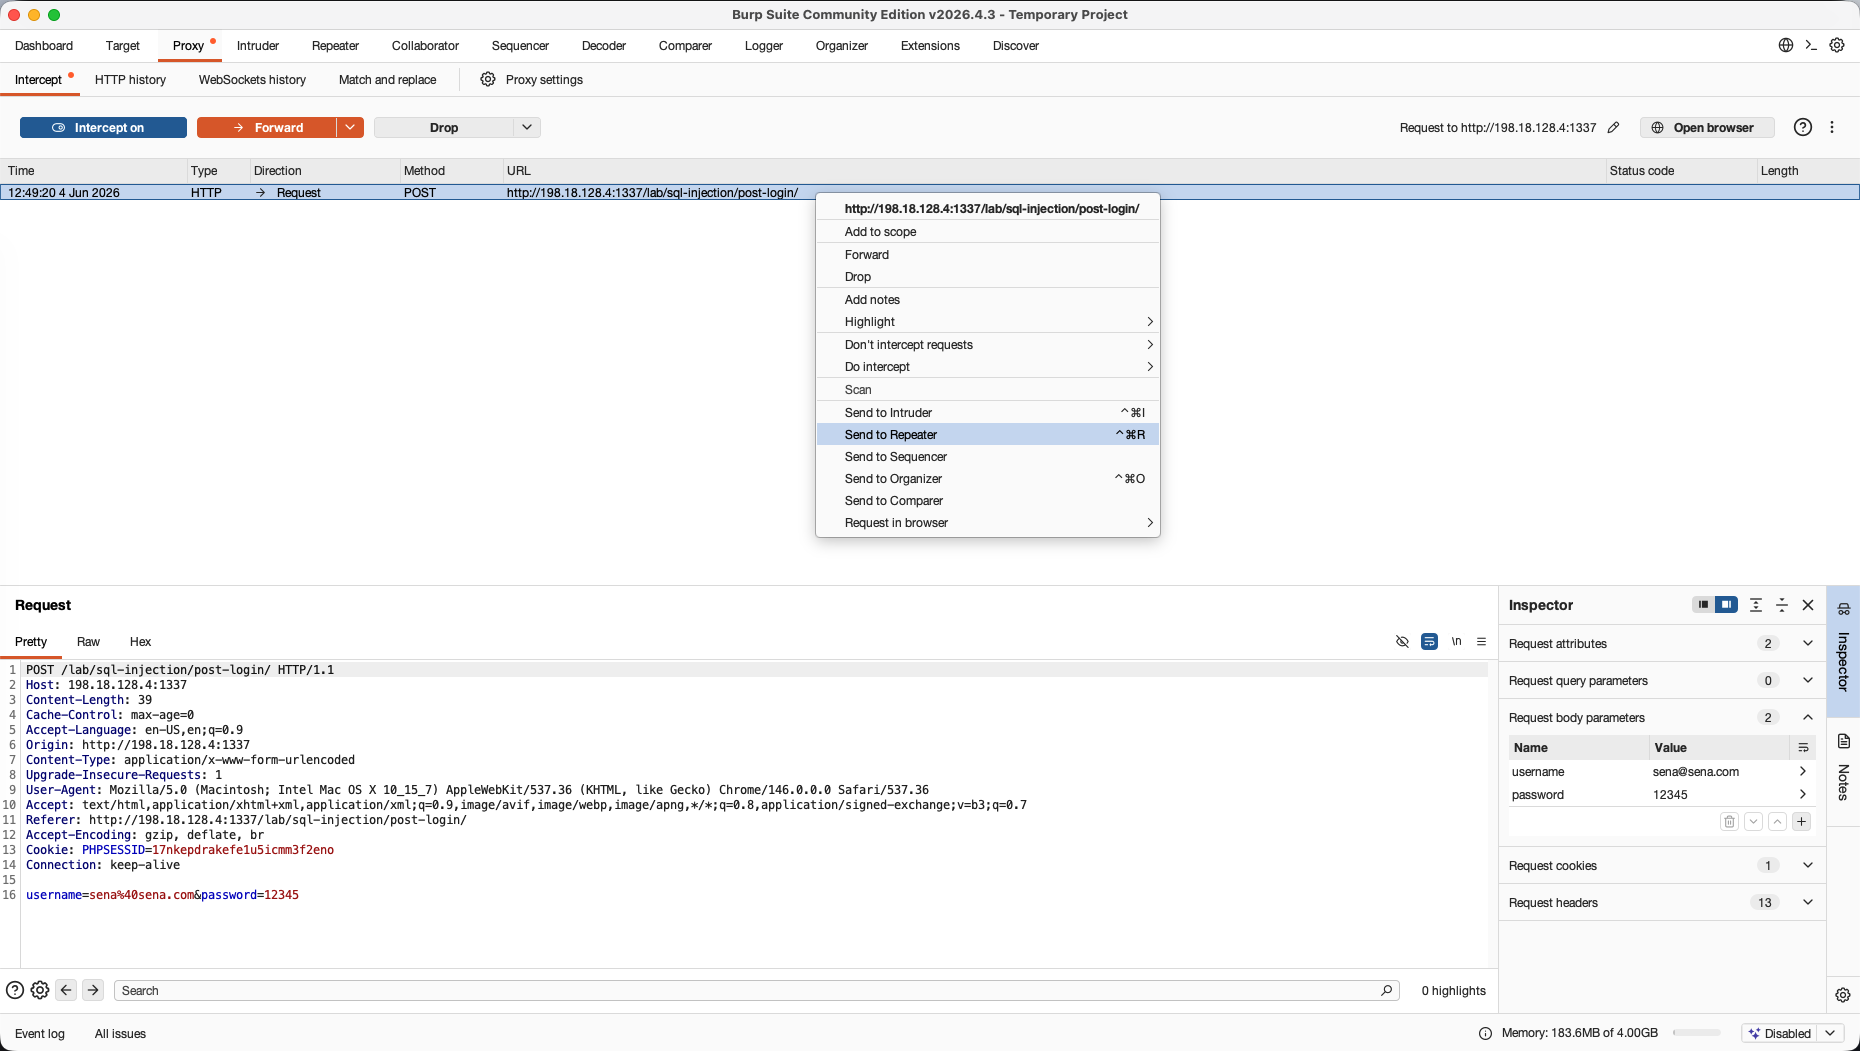Add a new body parameter with plus icon
This screenshot has width=1860, height=1051.
pyautogui.click(x=1801, y=822)
